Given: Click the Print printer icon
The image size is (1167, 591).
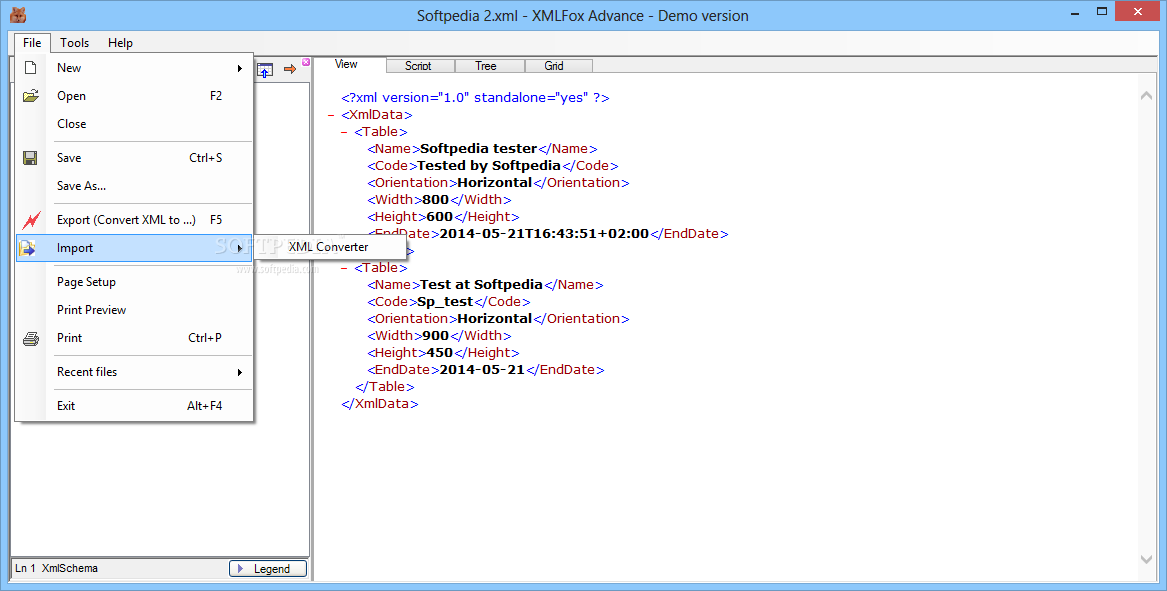Looking at the screenshot, I should coord(30,338).
